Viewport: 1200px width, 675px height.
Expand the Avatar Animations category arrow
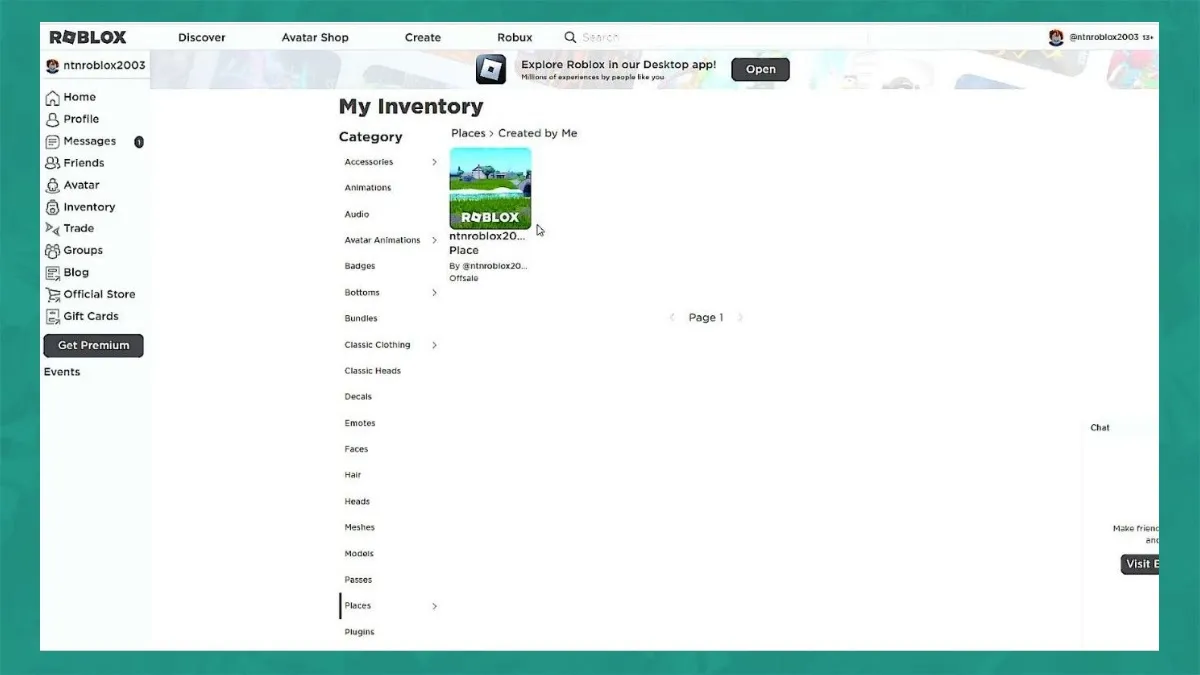pyautogui.click(x=434, y=240)
